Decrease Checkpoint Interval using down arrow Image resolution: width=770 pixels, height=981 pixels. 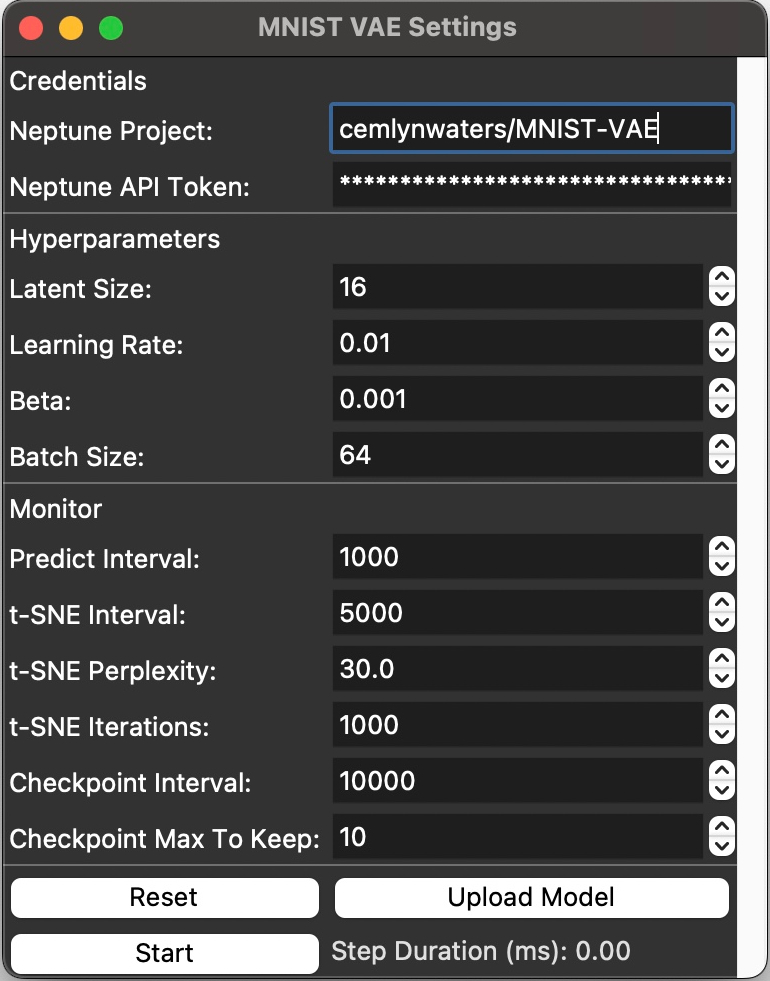tap(722, 790)
